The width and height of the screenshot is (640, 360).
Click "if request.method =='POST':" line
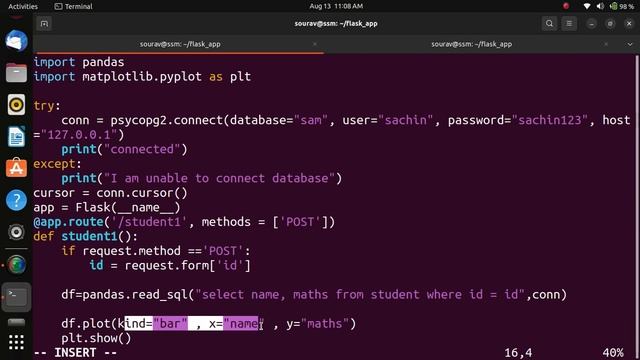[x=156, y=251]
